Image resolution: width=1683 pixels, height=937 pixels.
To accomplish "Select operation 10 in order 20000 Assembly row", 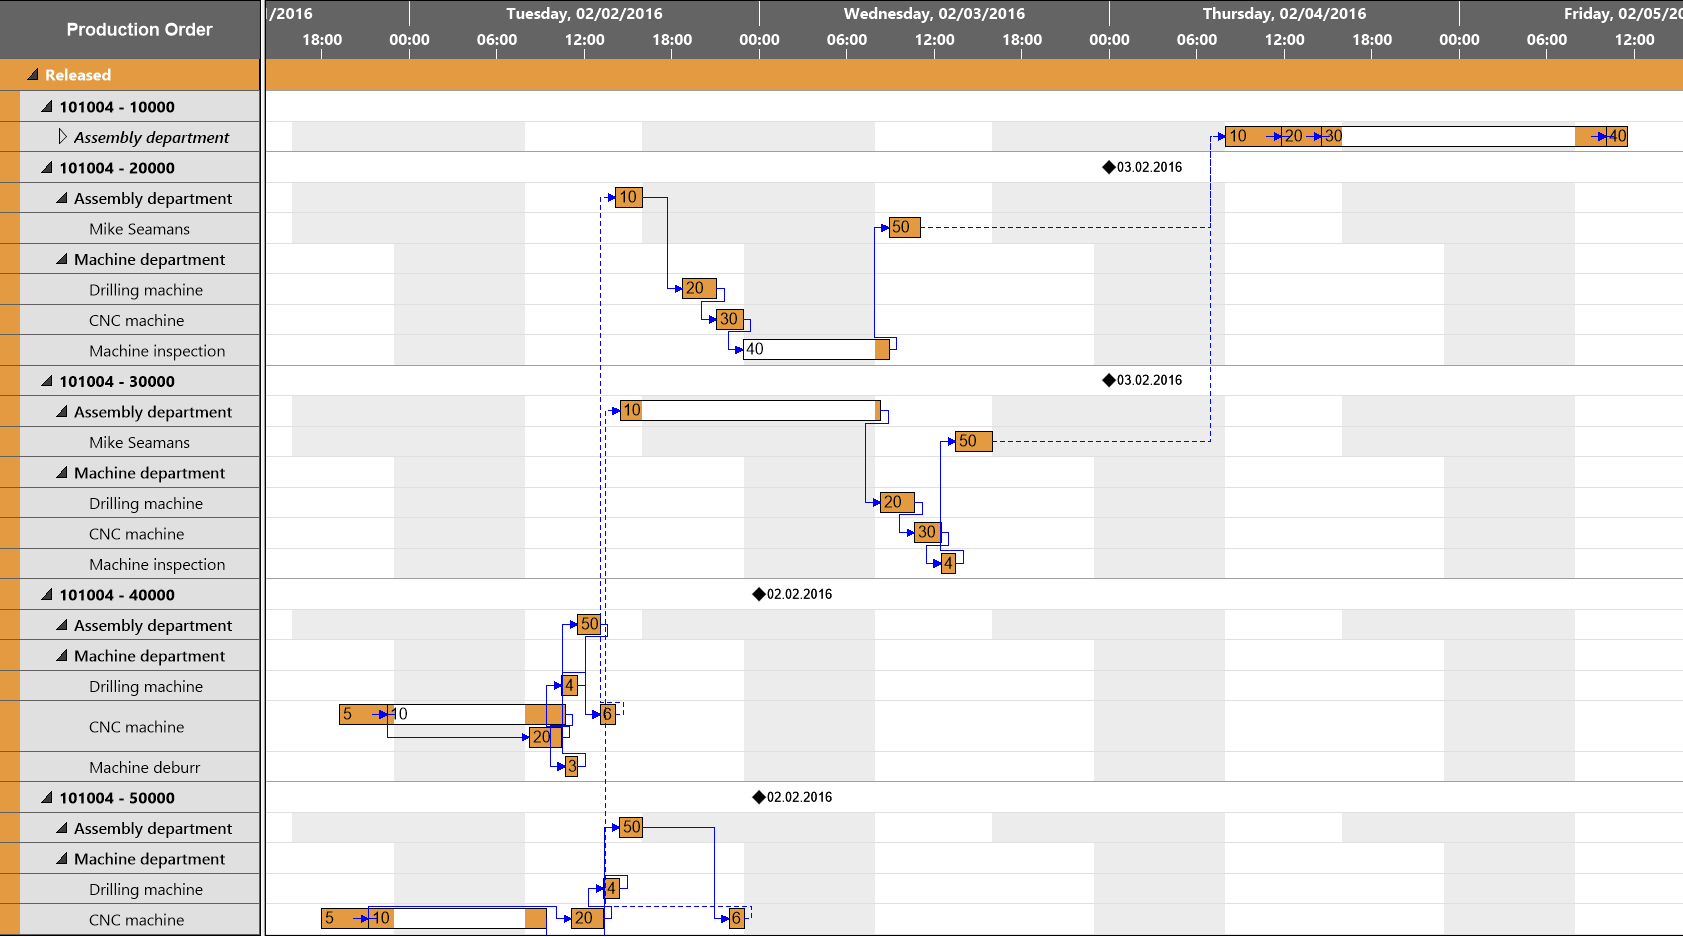I will tap(628, 197).
